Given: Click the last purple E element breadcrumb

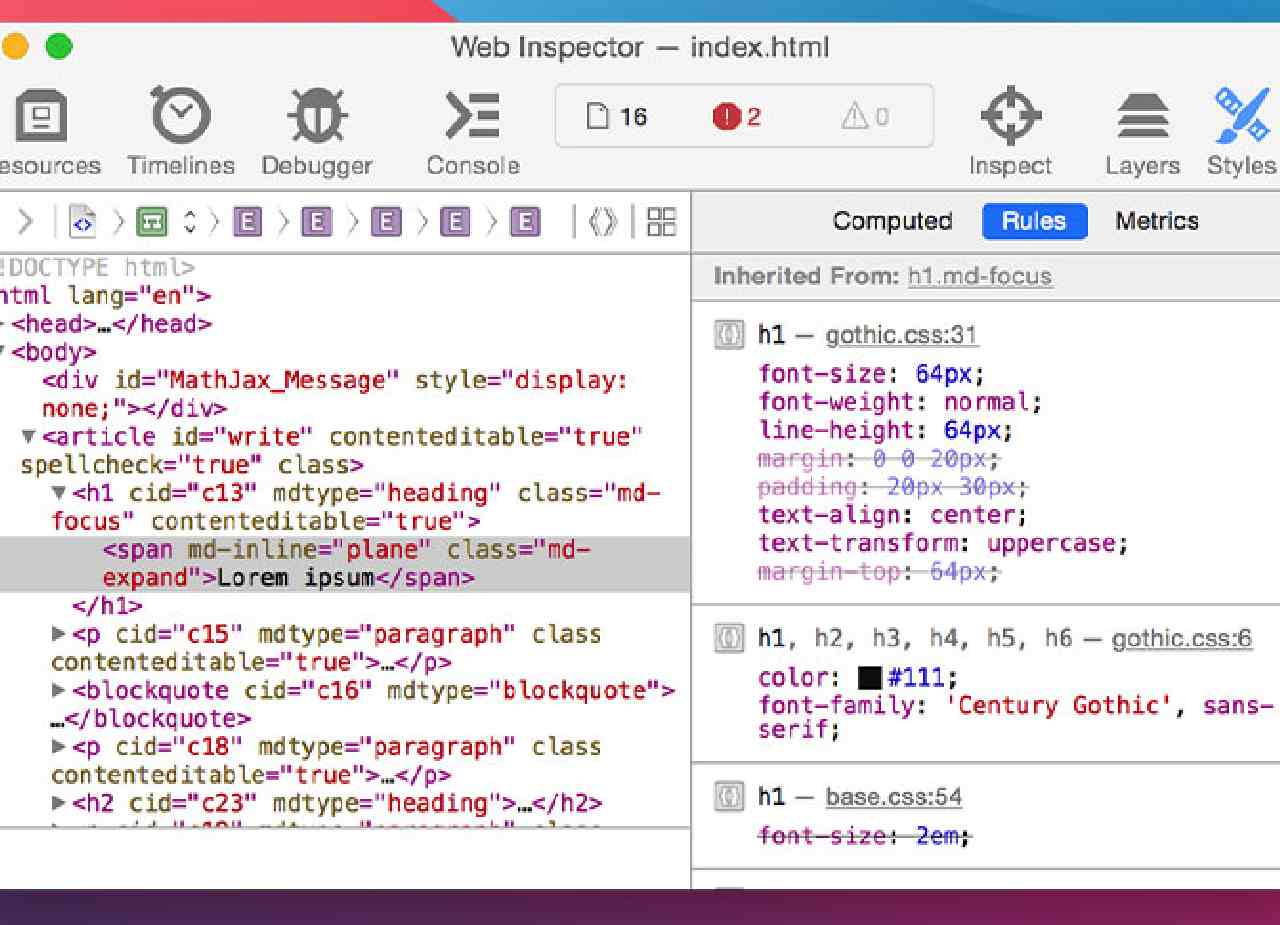Looking at the screenshot, I should pos(524,222).
